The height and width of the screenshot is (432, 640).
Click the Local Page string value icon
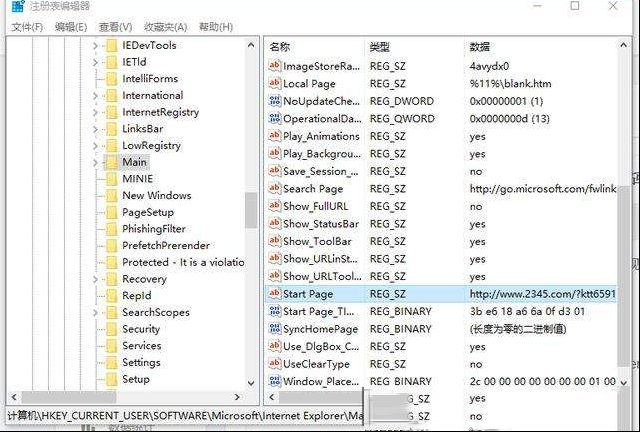275,83
